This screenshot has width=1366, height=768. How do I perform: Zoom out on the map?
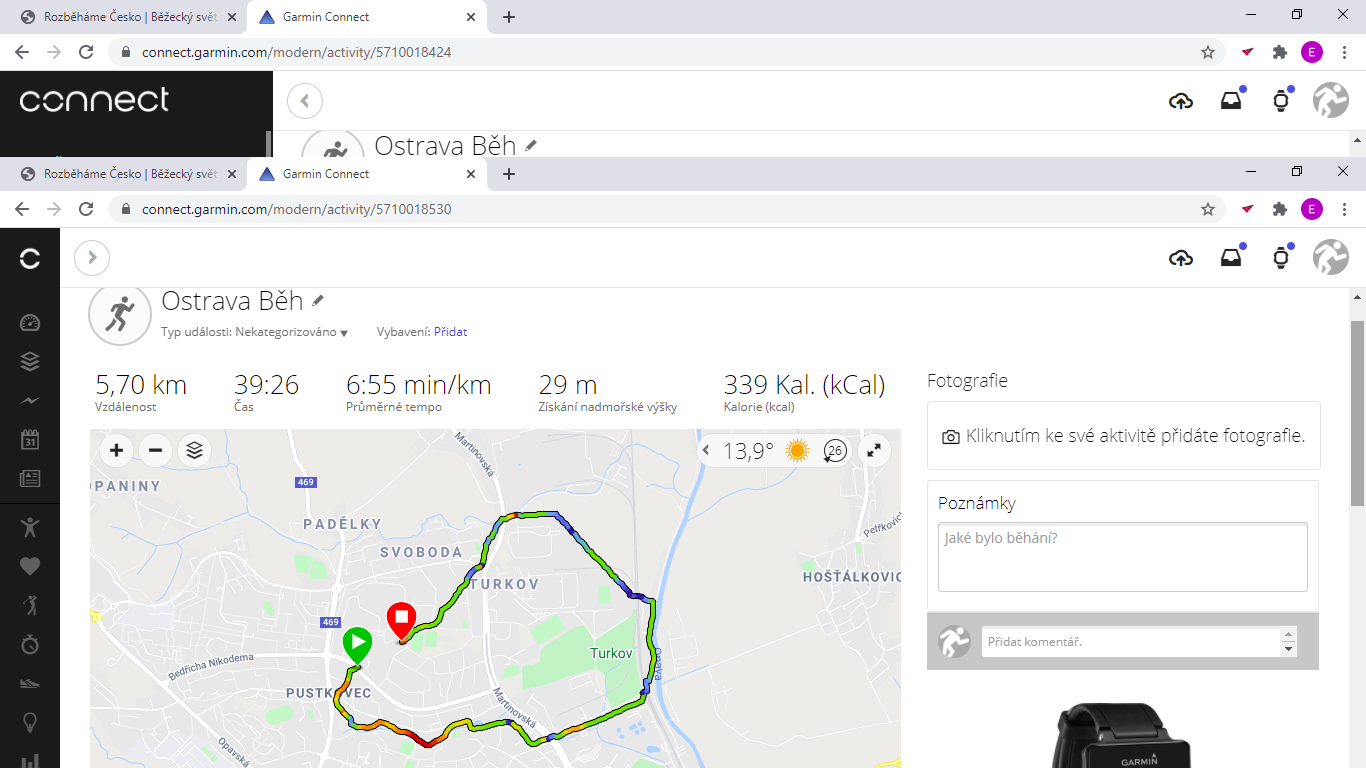coord(155,451)
